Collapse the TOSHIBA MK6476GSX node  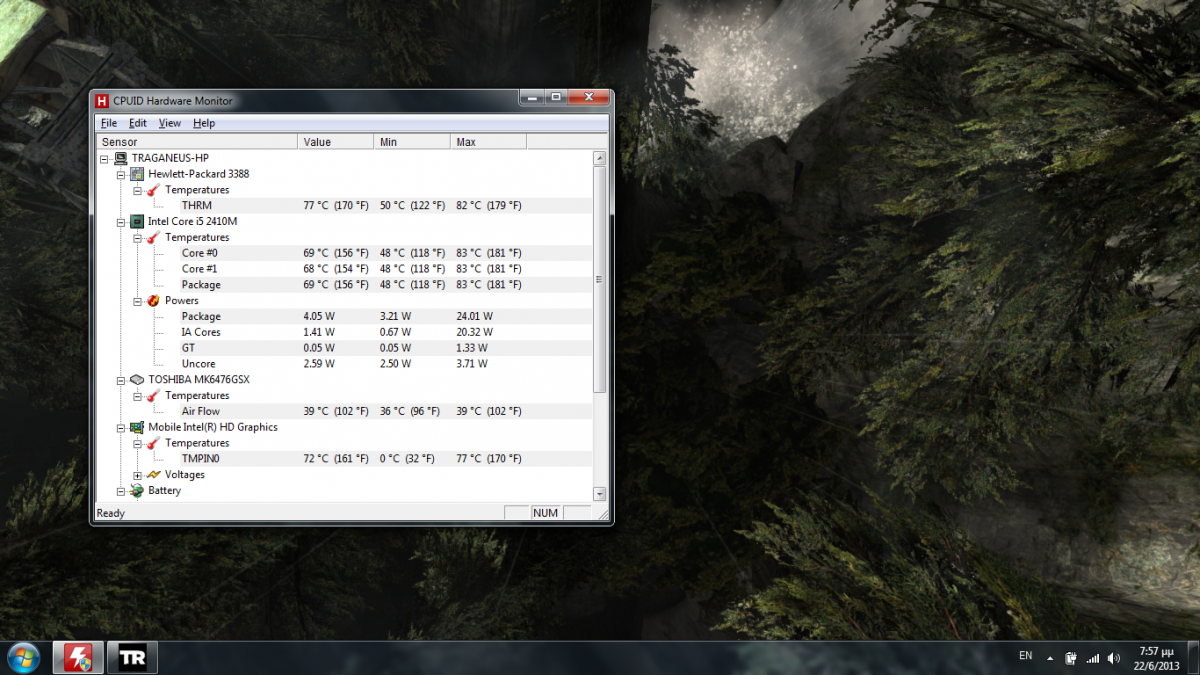121,380
